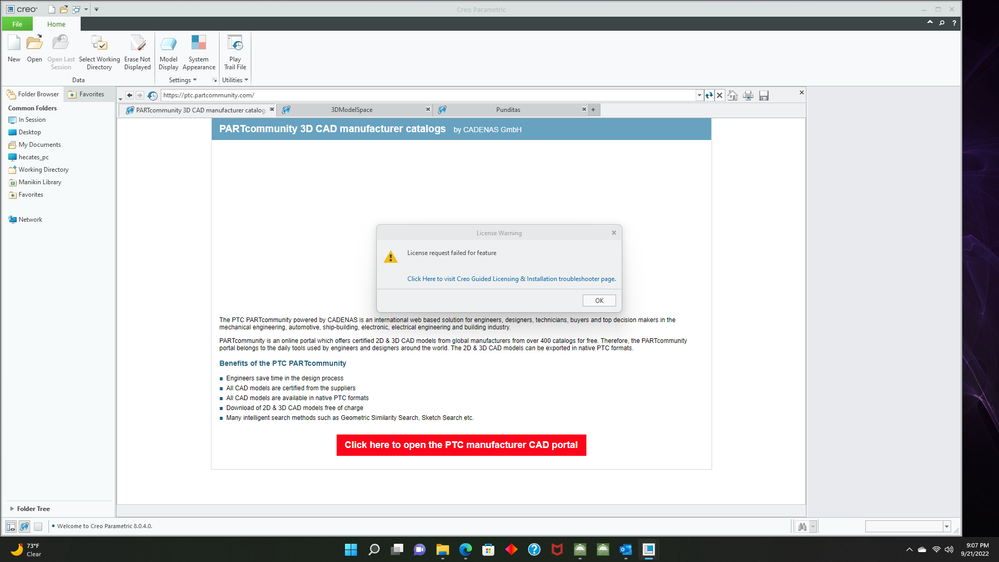Switch to the Favorites navigator tab
Viewport: 999px width, 562px height.
(x=86, y=94)
